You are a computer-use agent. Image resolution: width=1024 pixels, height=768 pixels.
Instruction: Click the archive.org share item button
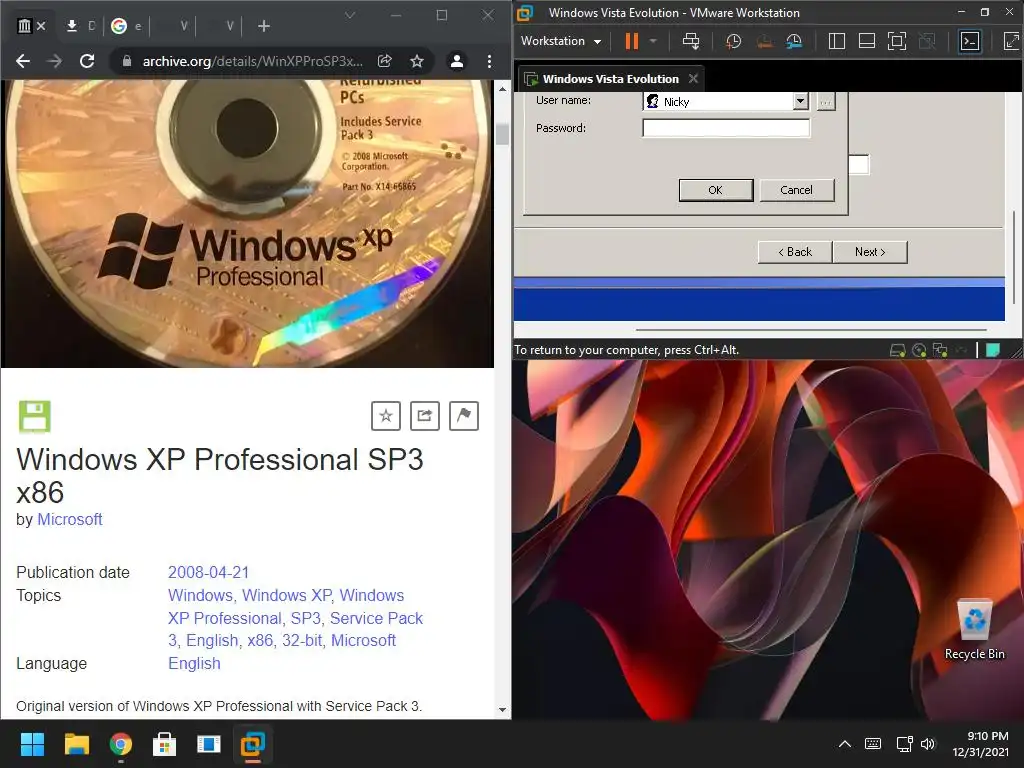click(x=424, y=416)
